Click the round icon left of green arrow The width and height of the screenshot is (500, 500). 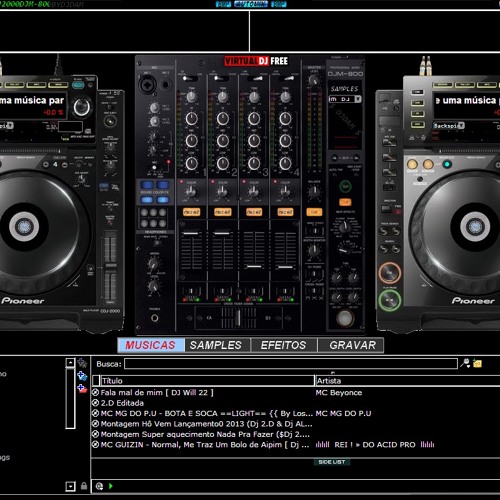99,486
